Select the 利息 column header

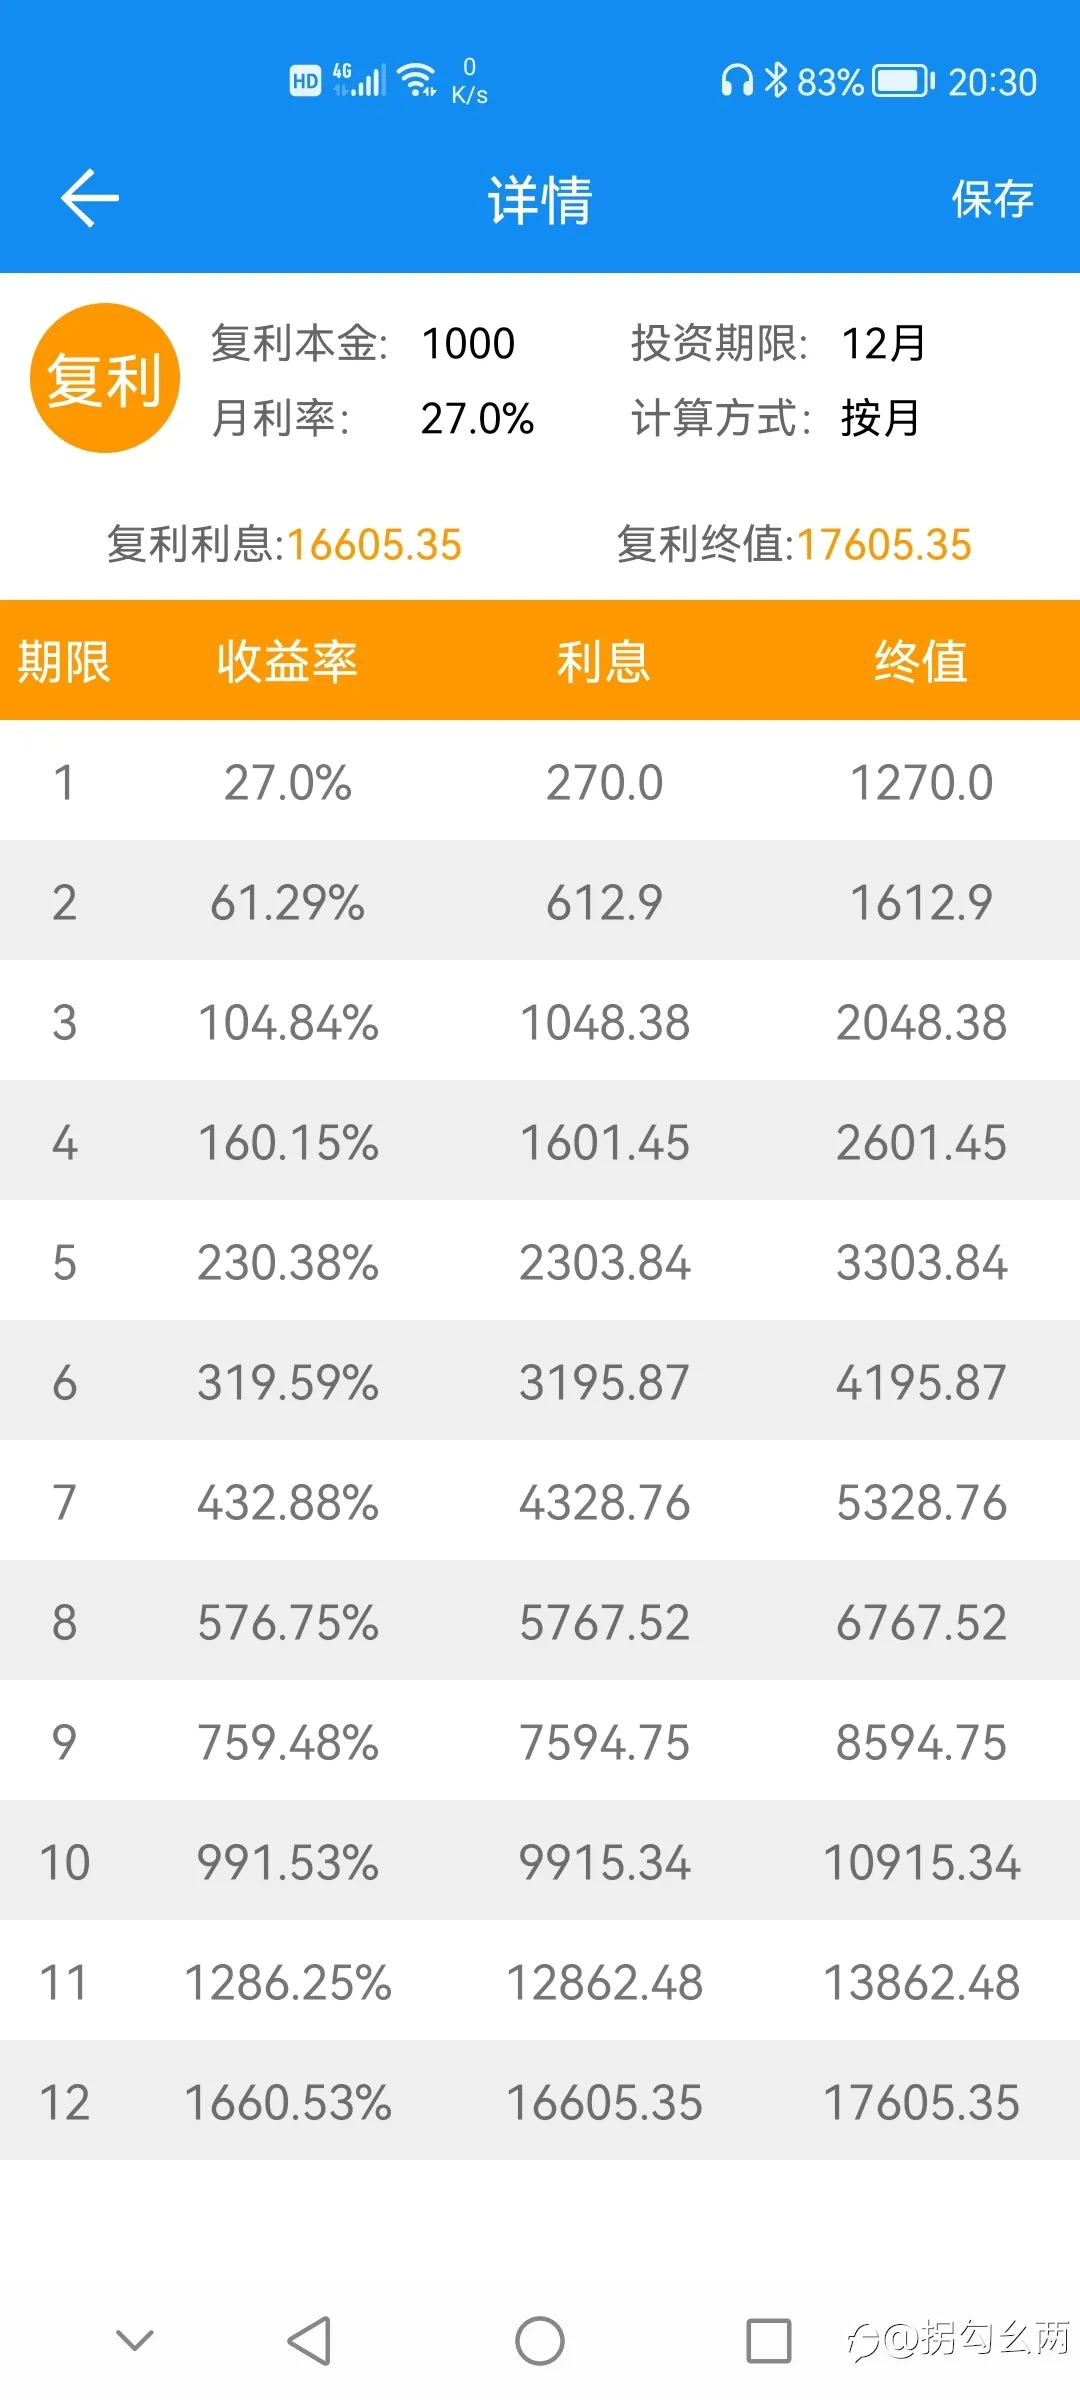click(604, 661)
